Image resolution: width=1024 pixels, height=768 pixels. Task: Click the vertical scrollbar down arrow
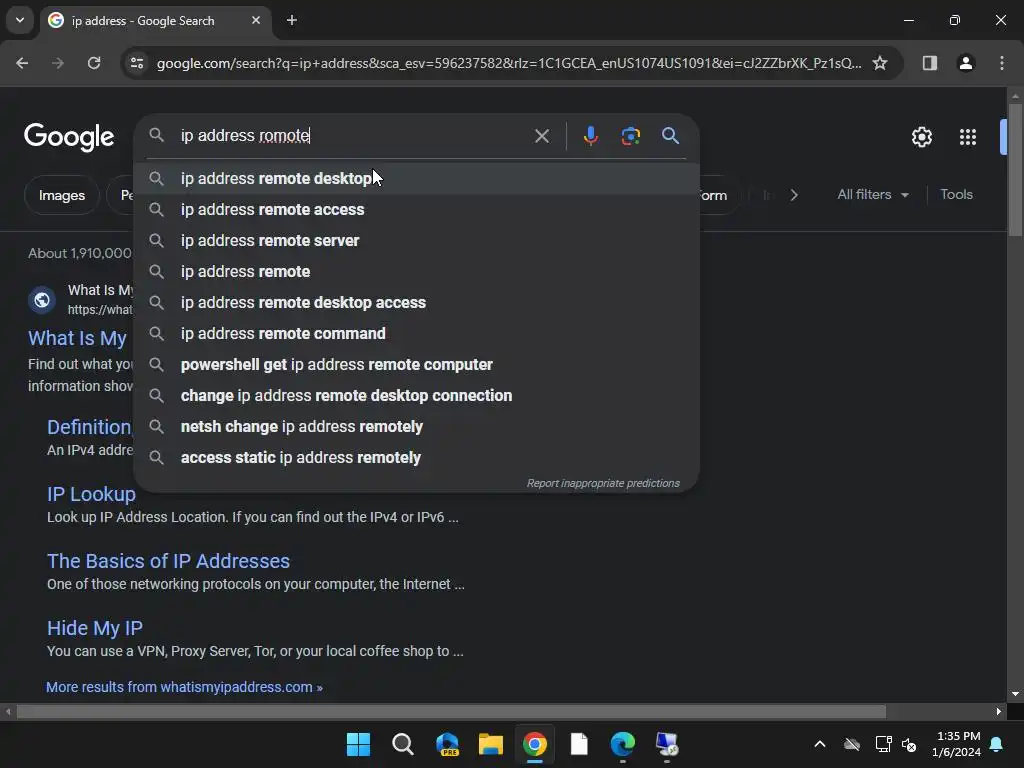tap(1015, 694)
